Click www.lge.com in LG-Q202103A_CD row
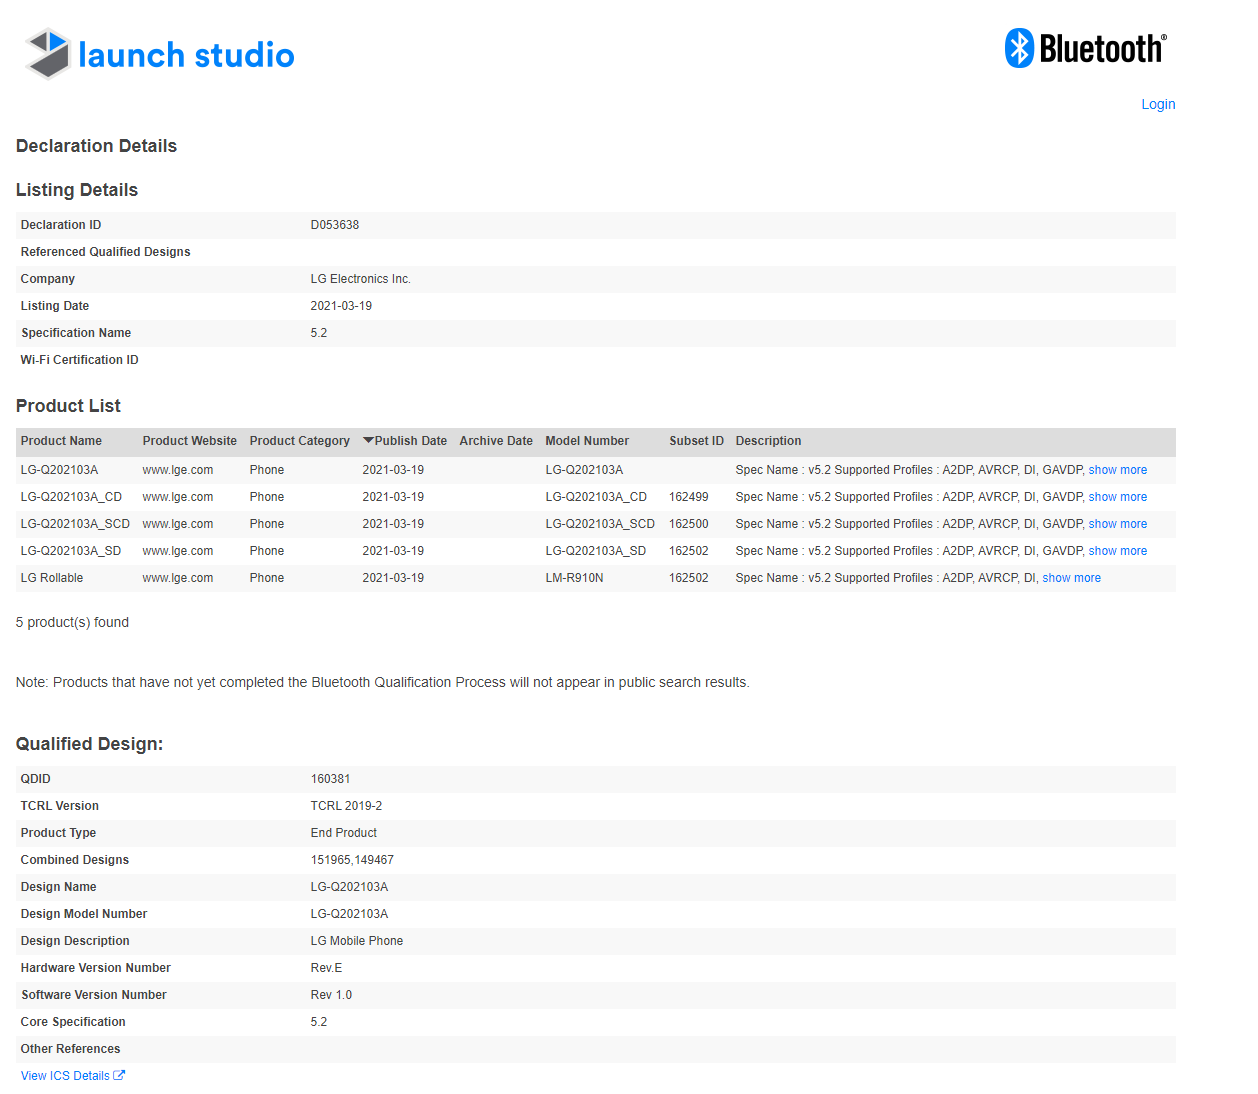Screen dimensions: 1258x1094 point(178,497)
